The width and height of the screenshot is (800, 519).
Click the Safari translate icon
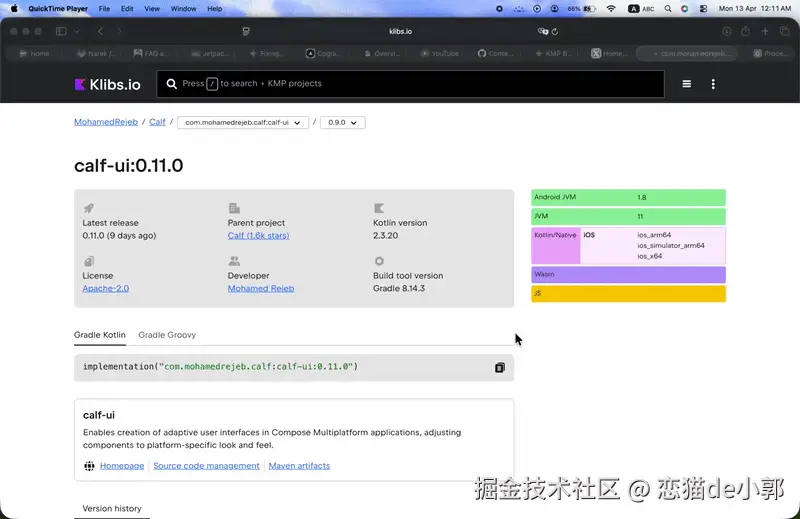pos(543,32)
